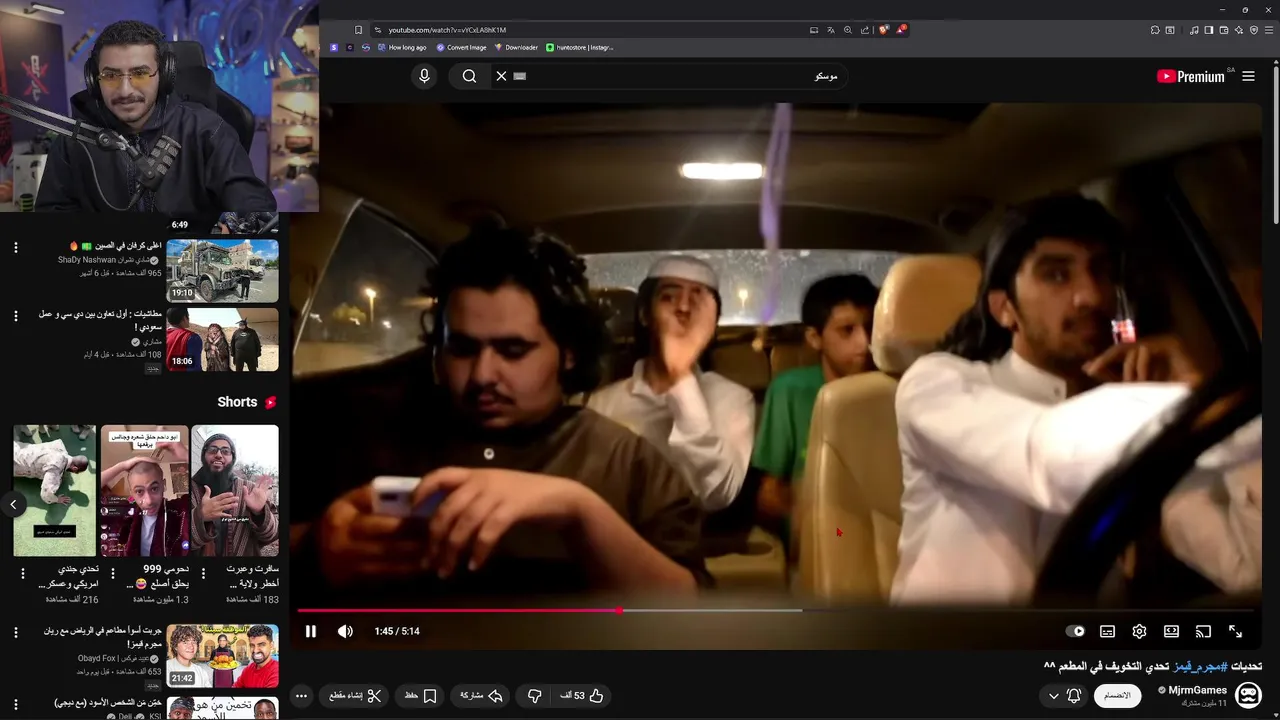1280x720 pixels.
Task: Mute the video with the speaker icon
Action: [x=345, y=631]
